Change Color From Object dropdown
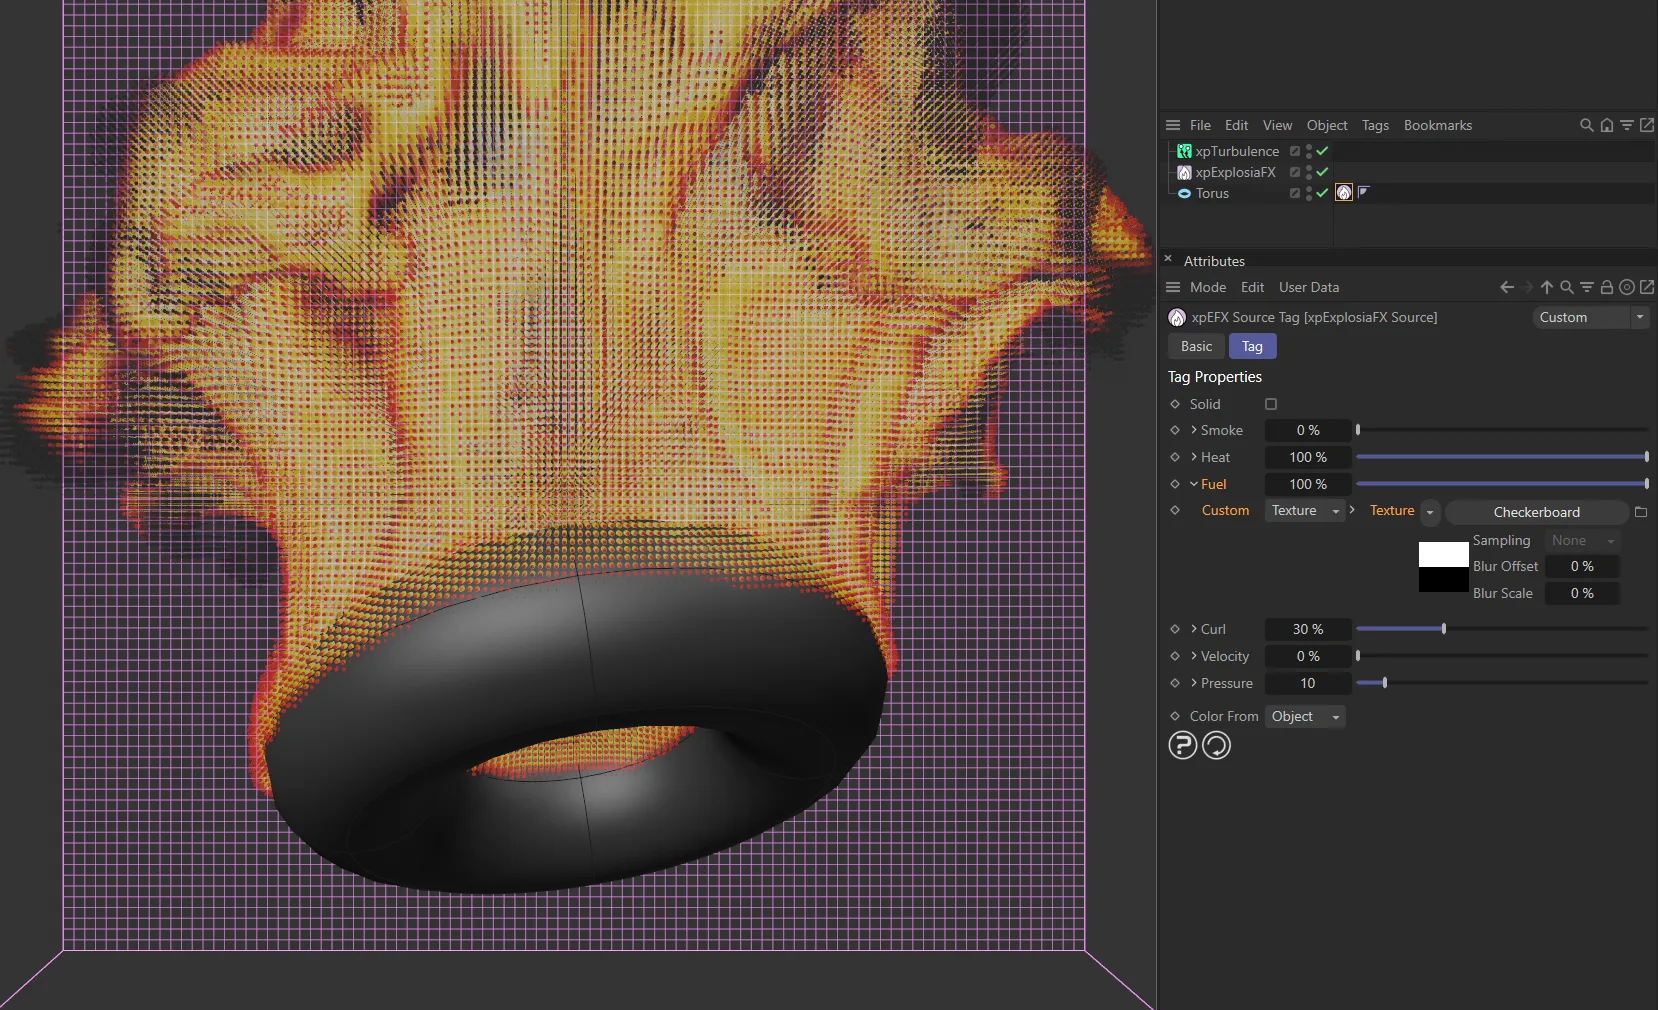The width and height of the screenshot is (1658, 1010). (x=1303, y=716)
